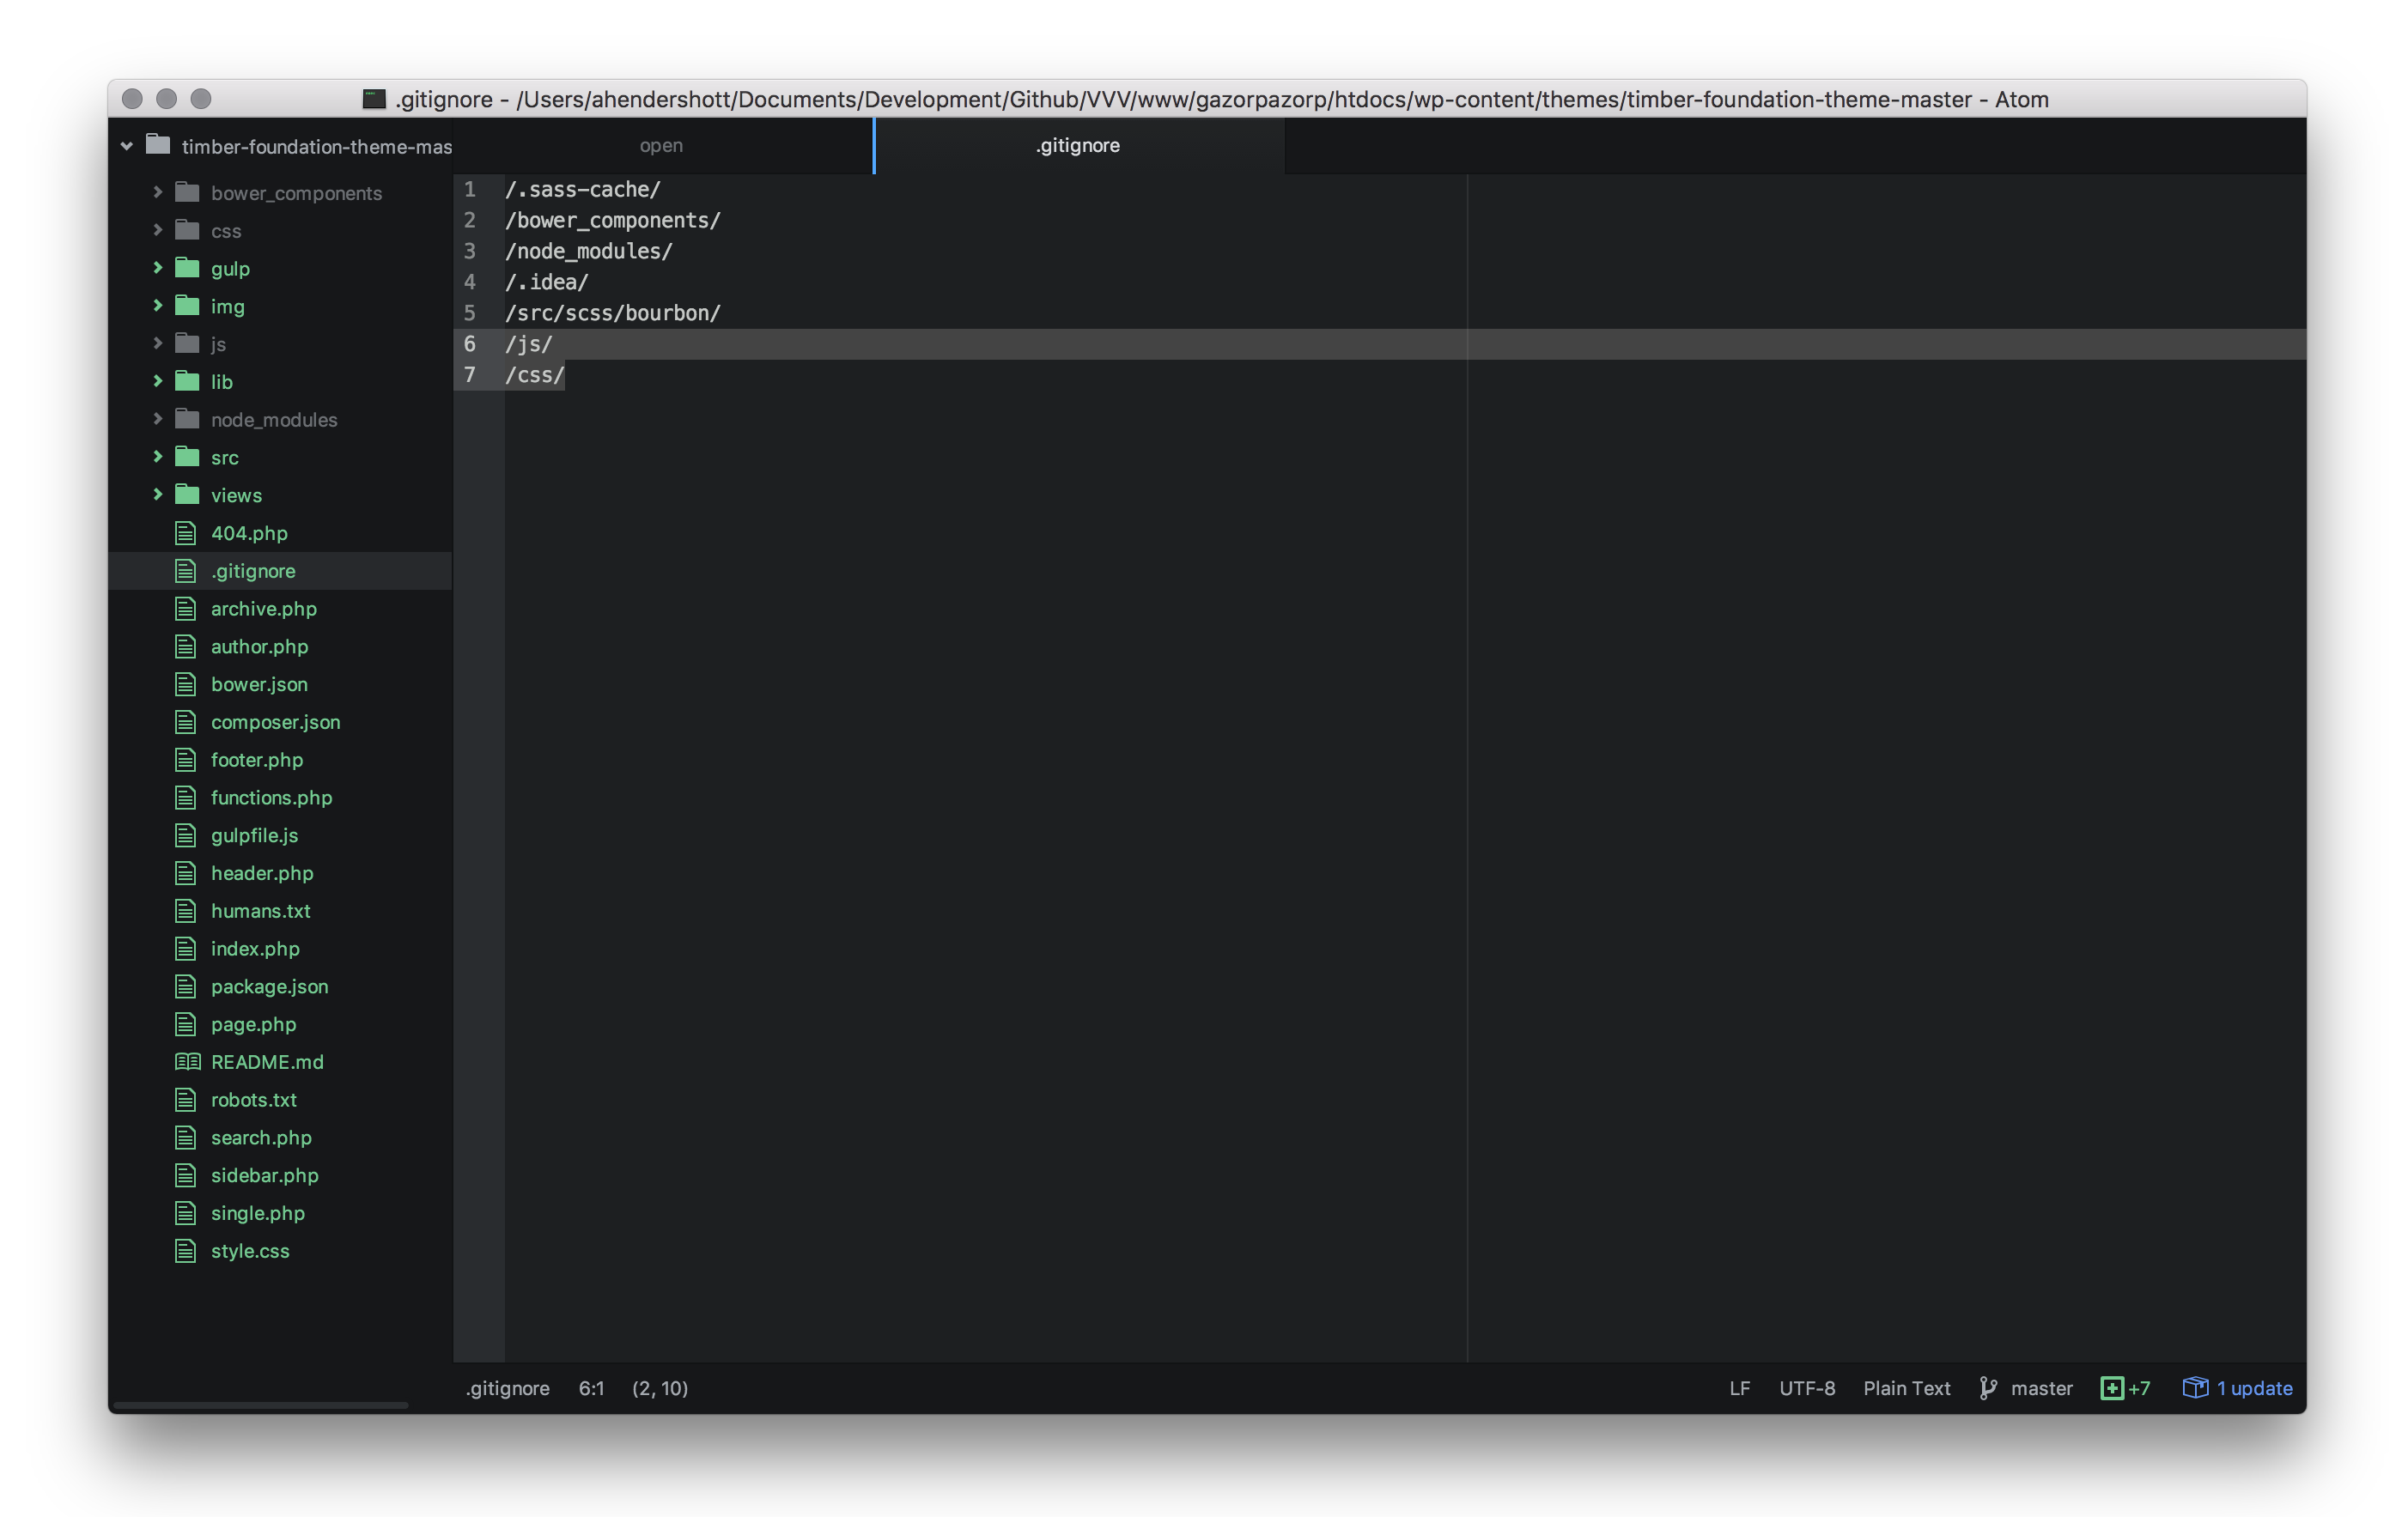Click line number 1 in gutter
This screenshot has width=2408, height=1517.
coord(470,189)
